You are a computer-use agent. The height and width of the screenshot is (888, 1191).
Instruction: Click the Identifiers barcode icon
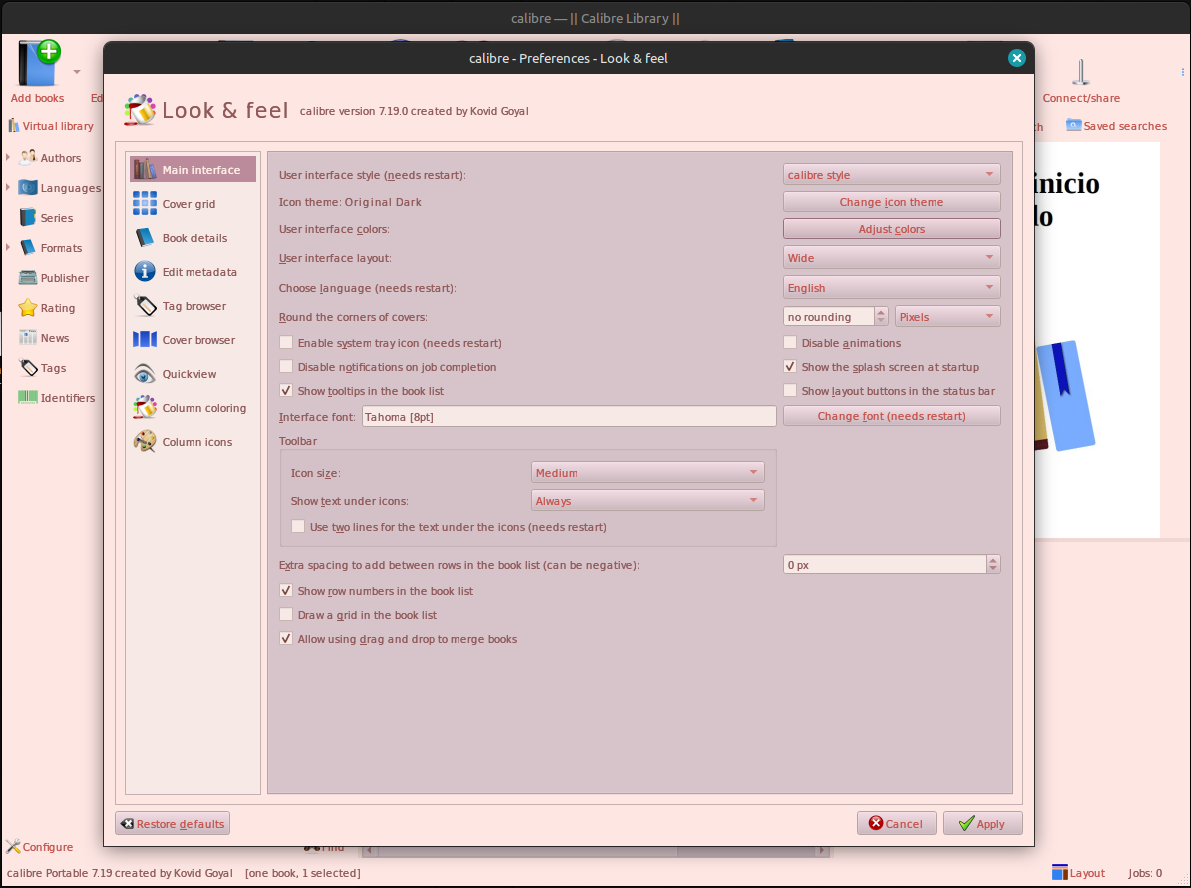pos(28,397)
